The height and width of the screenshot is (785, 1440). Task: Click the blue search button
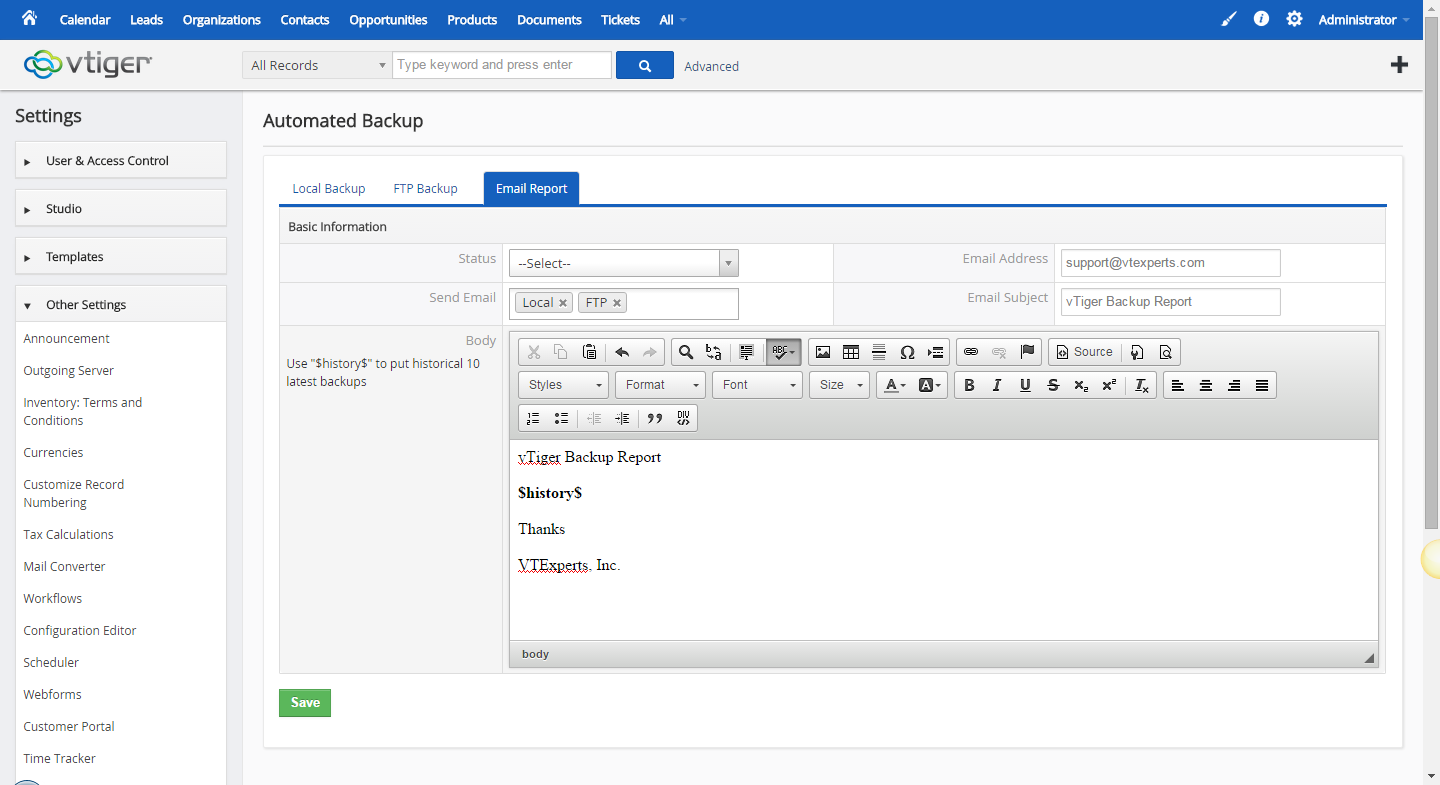pyautogui.click(x=645, y=65)
